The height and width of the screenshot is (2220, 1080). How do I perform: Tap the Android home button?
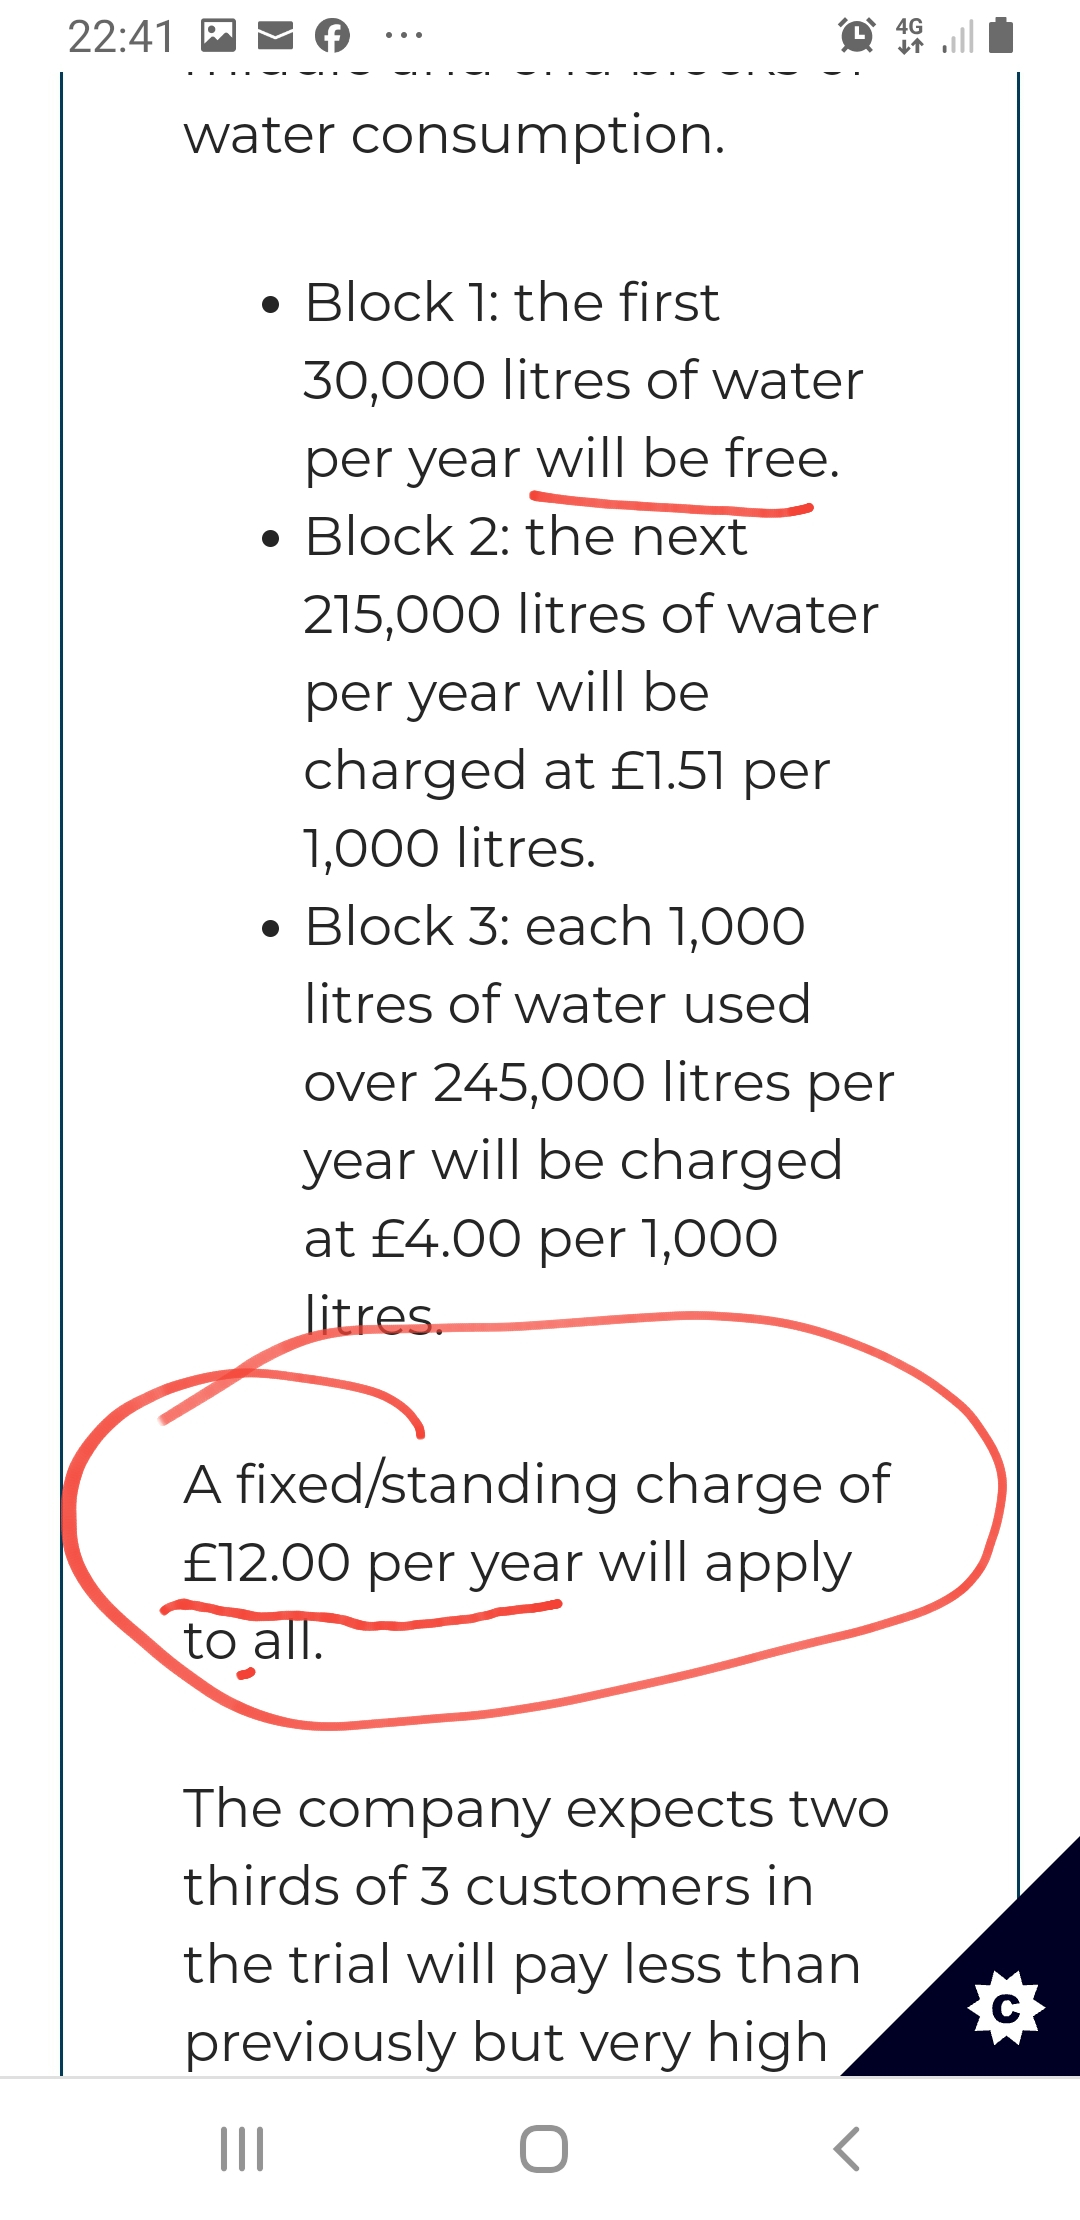[x=544, y=2148]
